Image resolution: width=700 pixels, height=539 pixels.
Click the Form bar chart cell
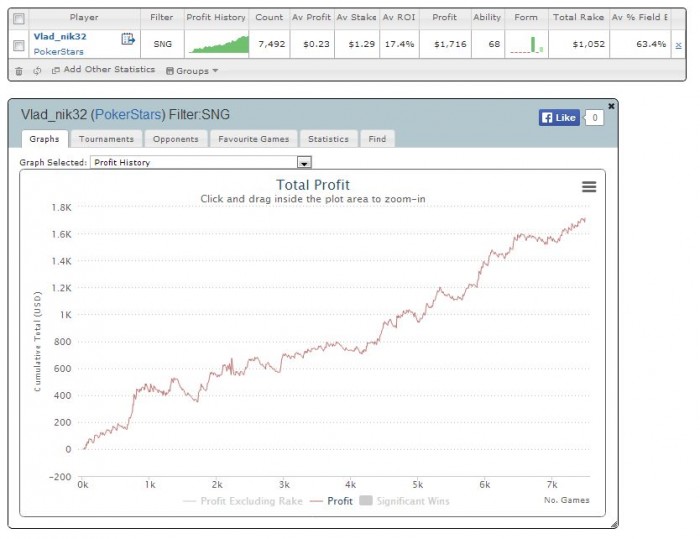click(x=526, y=44)
